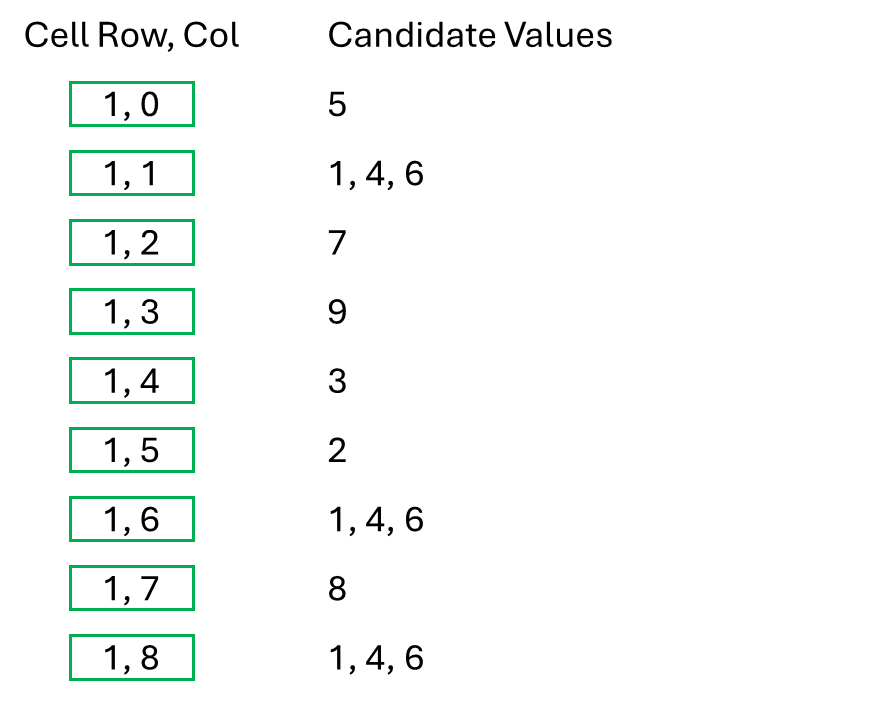
Task: Click candidates 1, 4, 6 beside cell 1, 6
Action: click(376, 520)
